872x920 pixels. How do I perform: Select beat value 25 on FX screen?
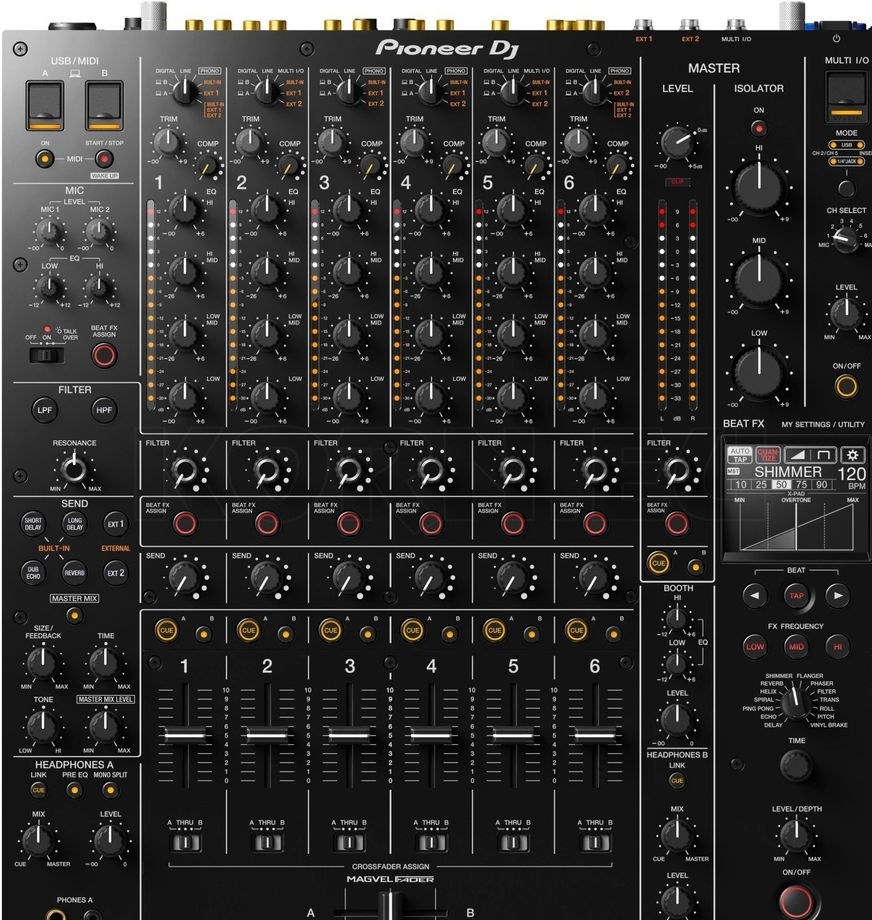(x=761, y=485)
